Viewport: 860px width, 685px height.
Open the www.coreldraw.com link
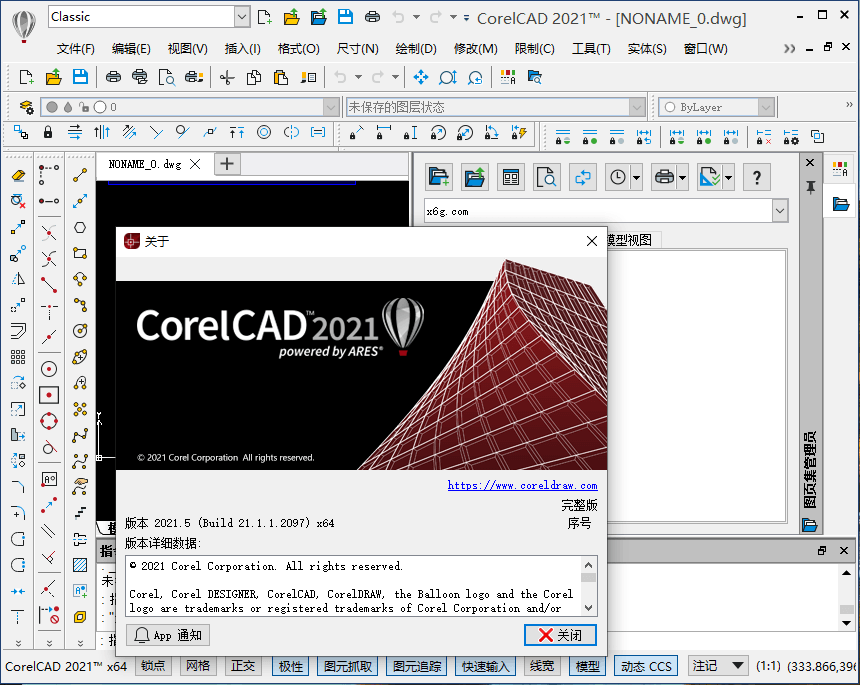click(522, 486)
